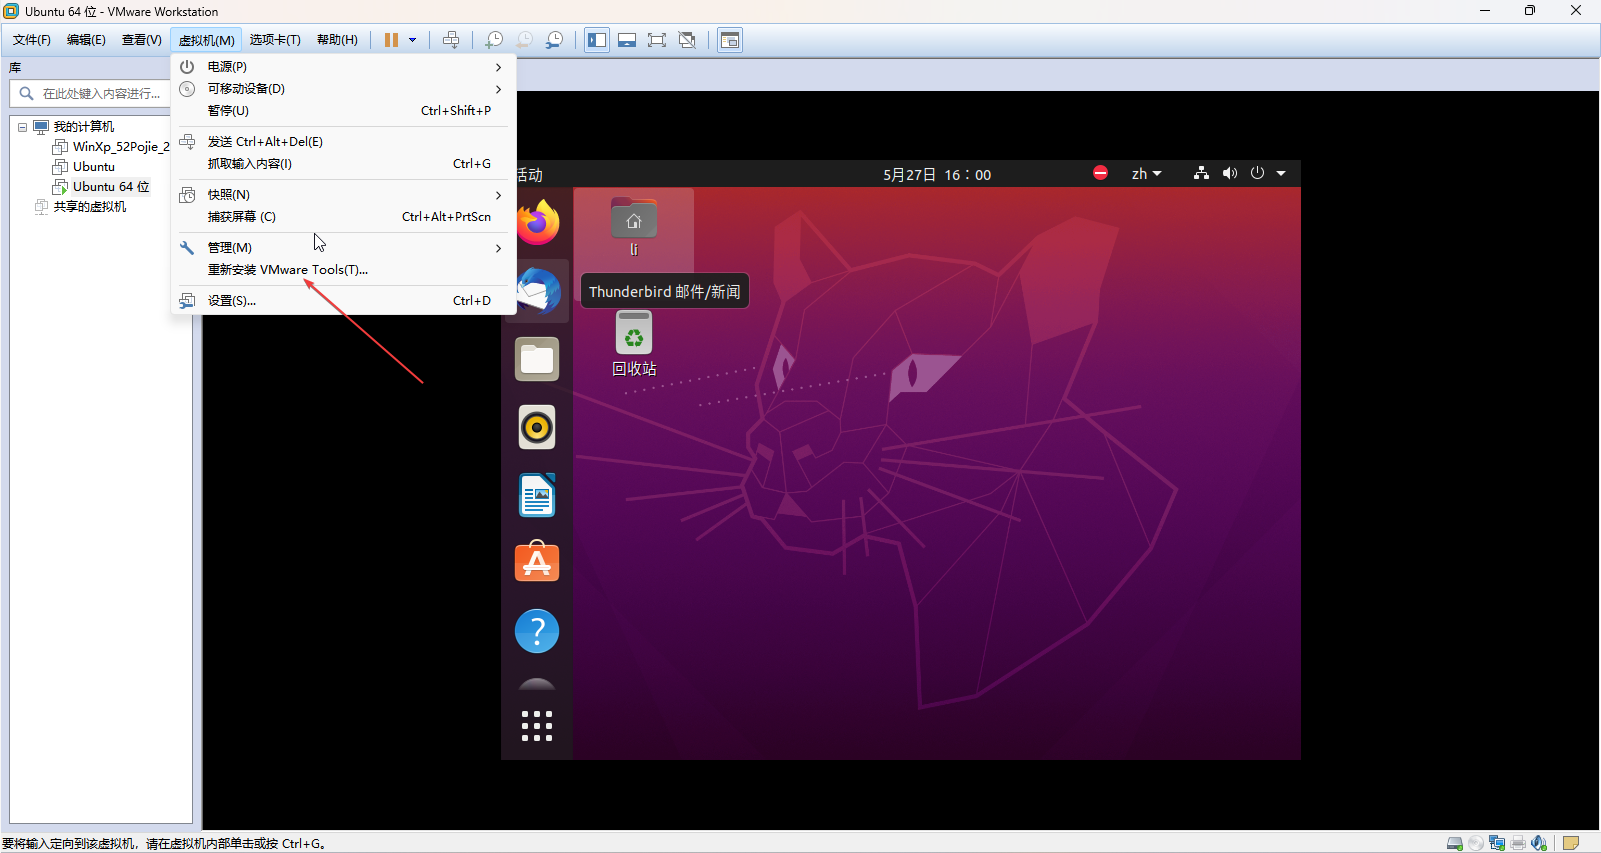Show applications grid in Ubuntu dock
The height and width of the screenshot is (853, 1601).
pos(537,726)
